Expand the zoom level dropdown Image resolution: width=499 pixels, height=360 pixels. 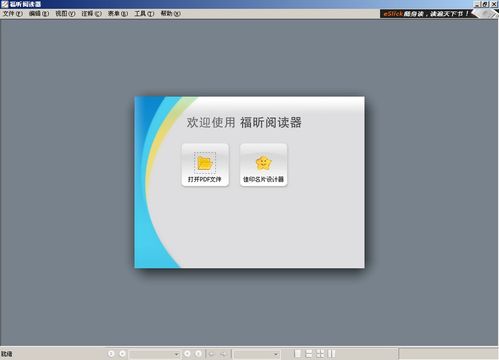pyautogui.click(x=276, y=354)
